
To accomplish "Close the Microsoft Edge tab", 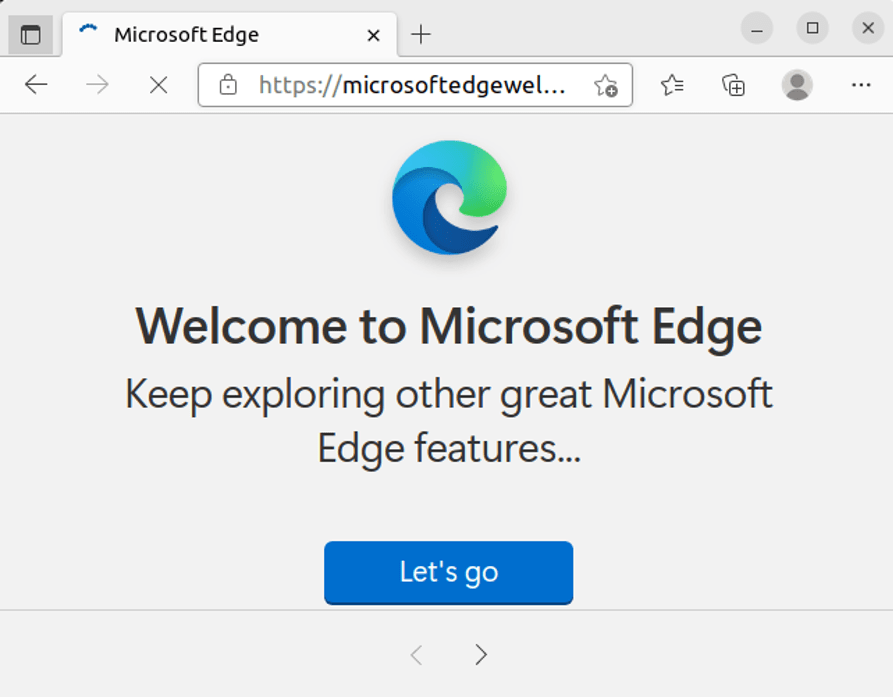I will (x=373, y=34).
